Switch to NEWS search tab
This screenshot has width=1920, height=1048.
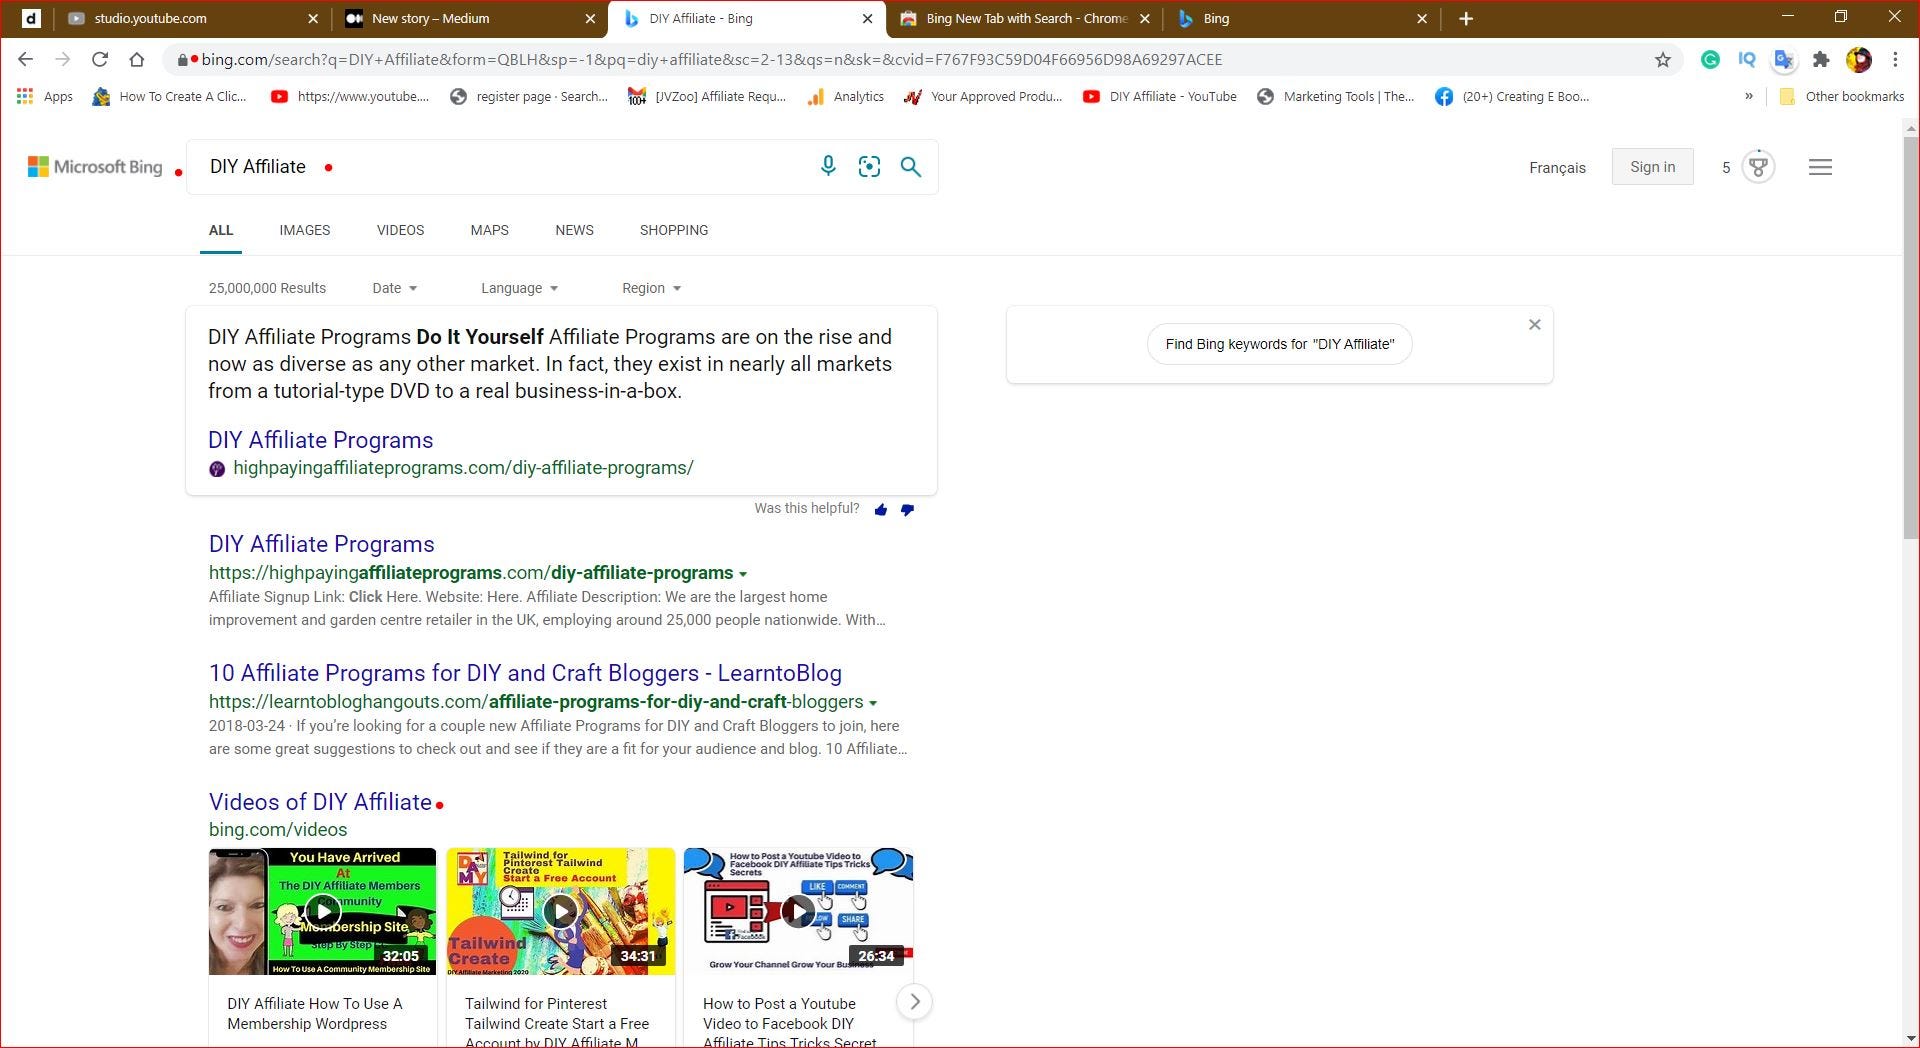tap(574, 230)
